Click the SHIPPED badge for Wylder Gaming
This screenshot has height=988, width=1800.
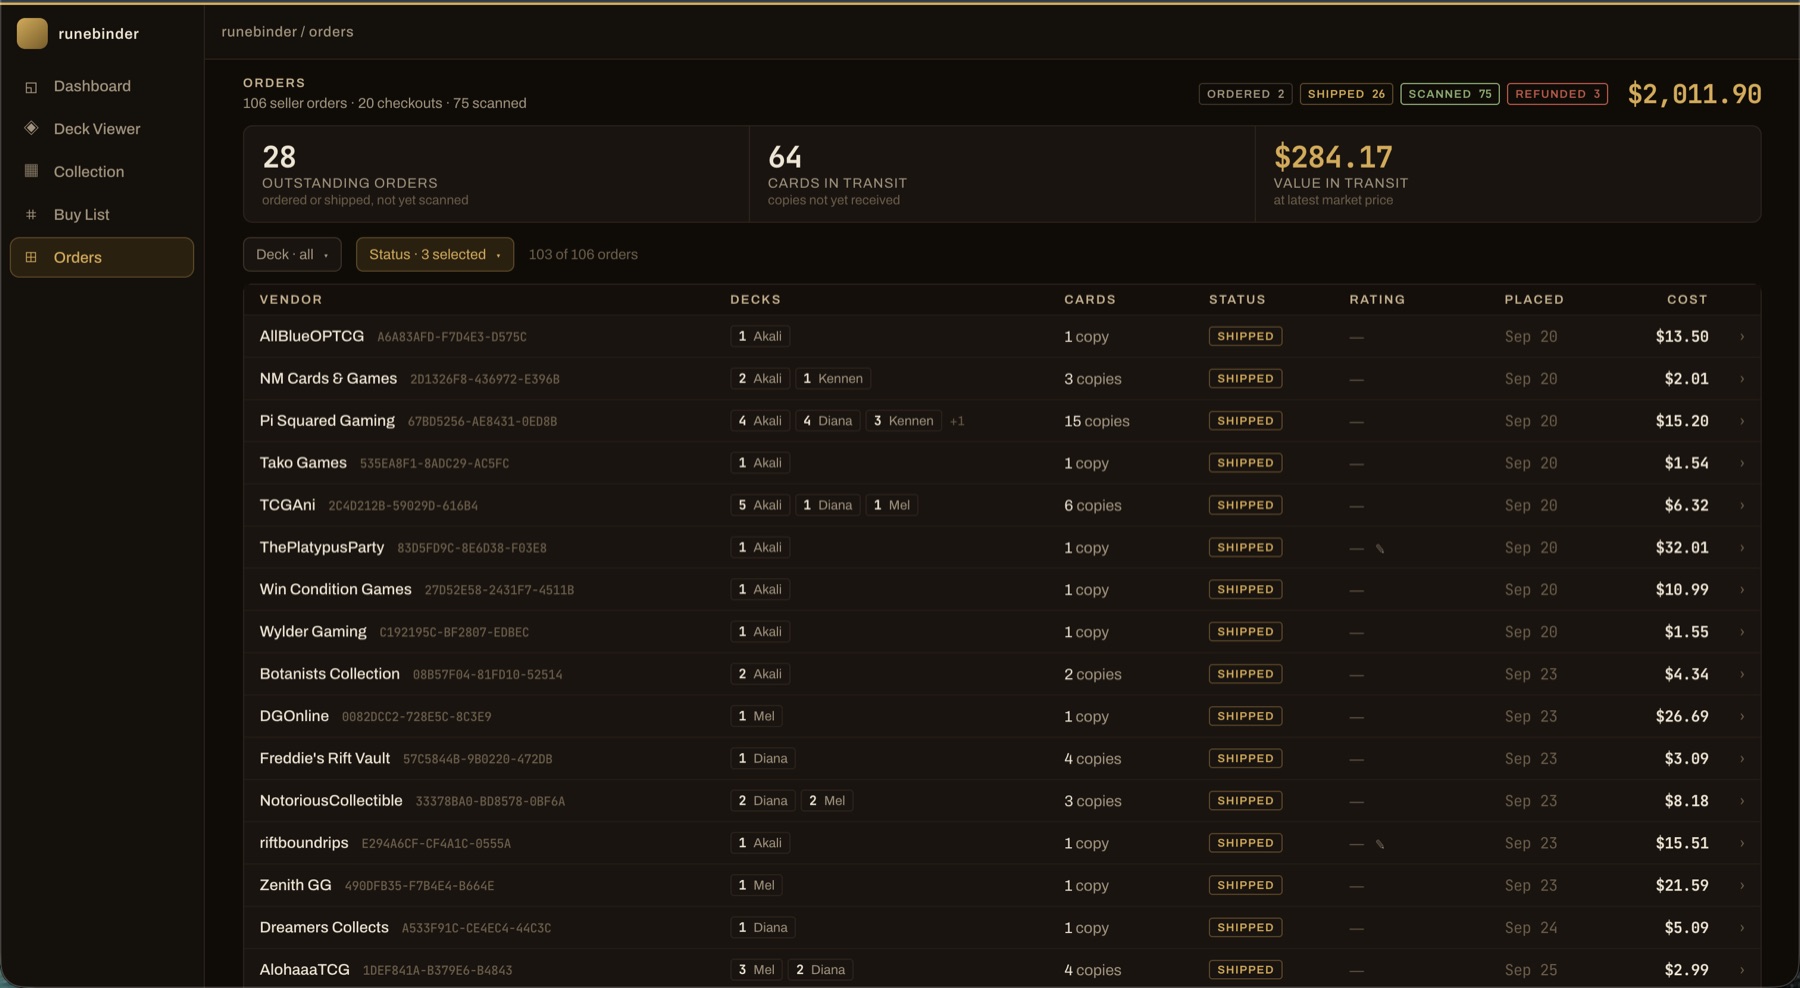pyautogui.click(x=1245, y=632)
